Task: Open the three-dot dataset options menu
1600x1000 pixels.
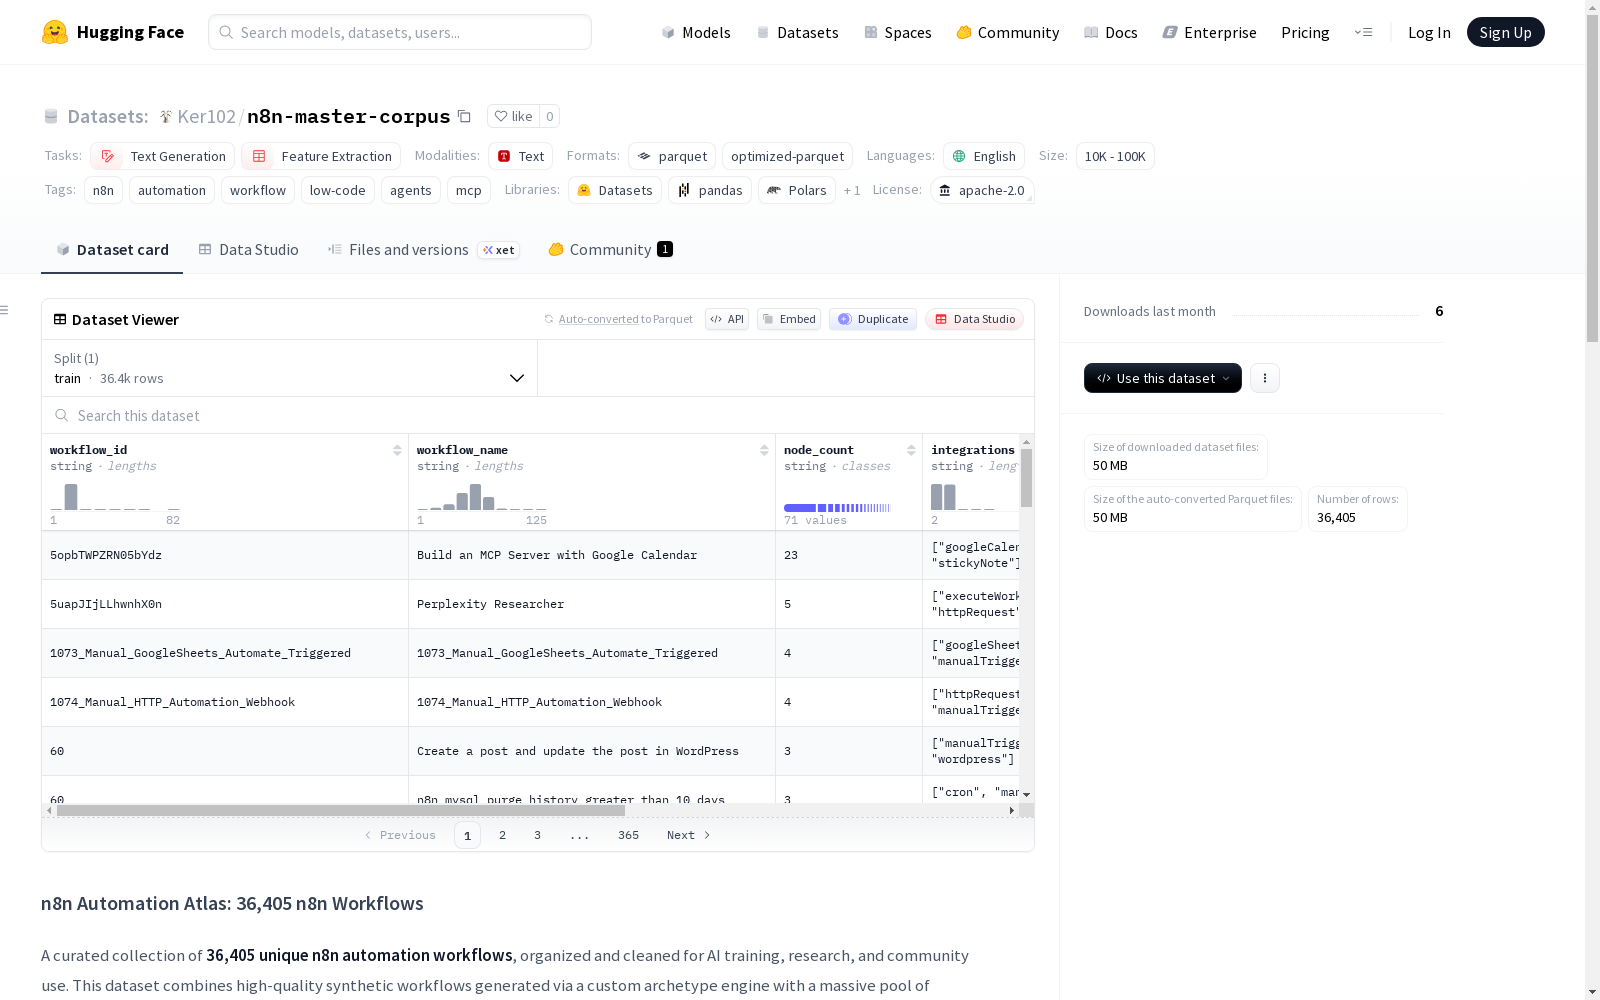Action: 1265,378
